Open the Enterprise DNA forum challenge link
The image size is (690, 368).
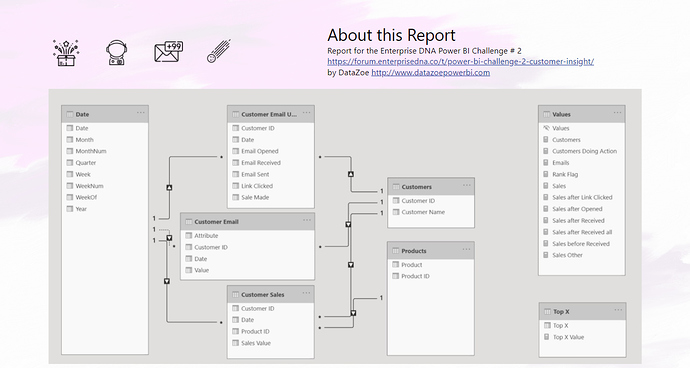[460, 62]
